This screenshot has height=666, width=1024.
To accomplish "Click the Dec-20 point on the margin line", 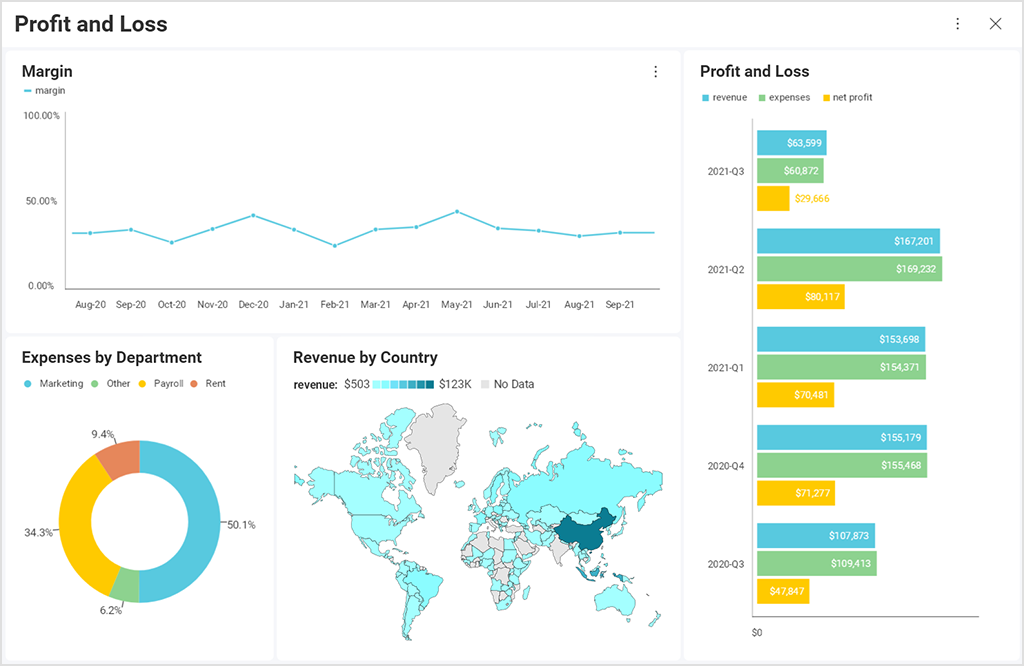I will pos(252,215).
